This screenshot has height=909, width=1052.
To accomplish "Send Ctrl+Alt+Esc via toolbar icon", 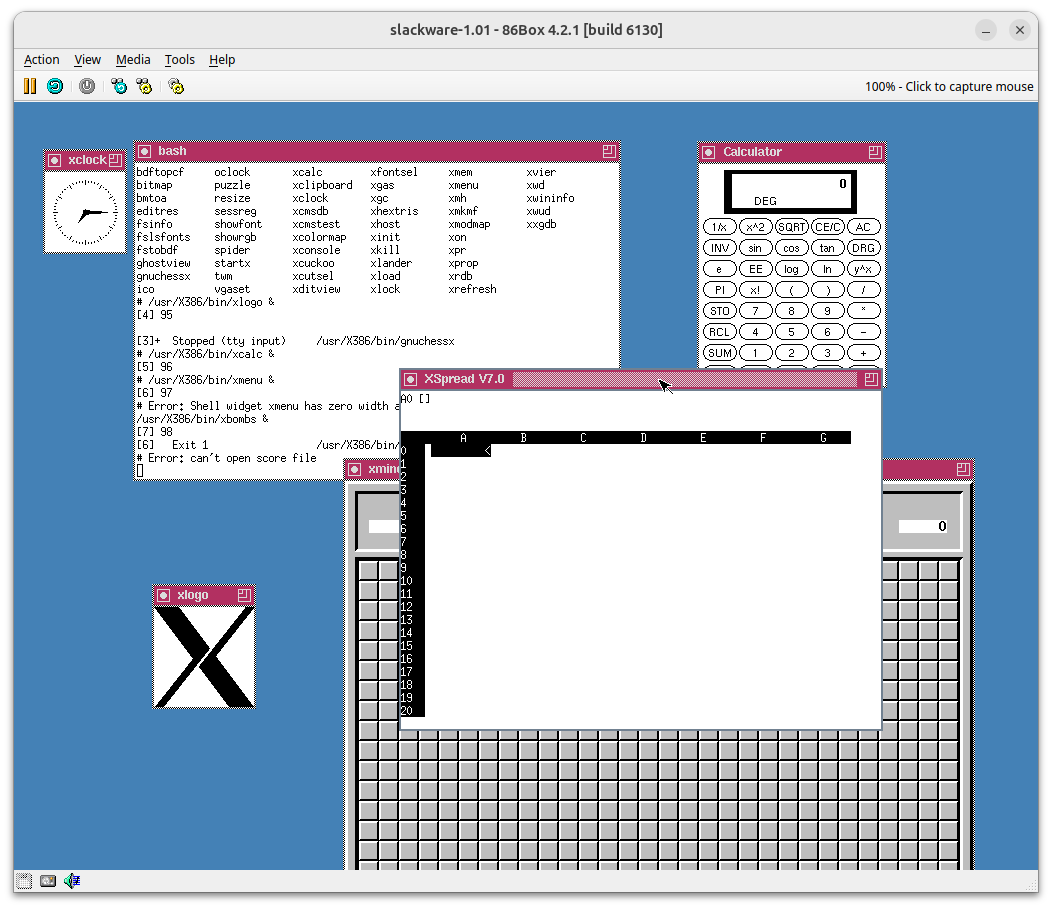I will point(144,86).
